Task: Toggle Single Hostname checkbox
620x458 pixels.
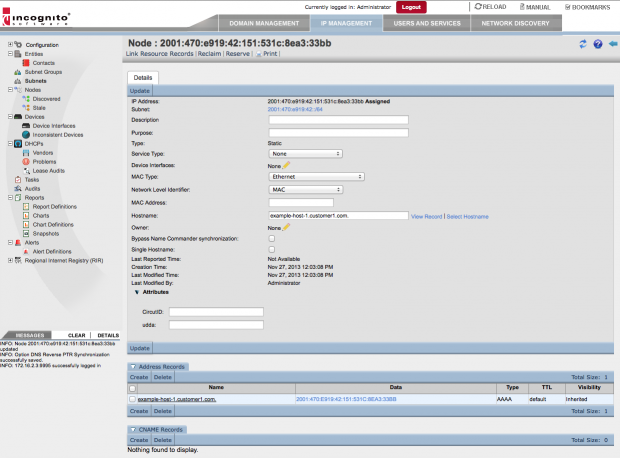Action: pos(272,250)
